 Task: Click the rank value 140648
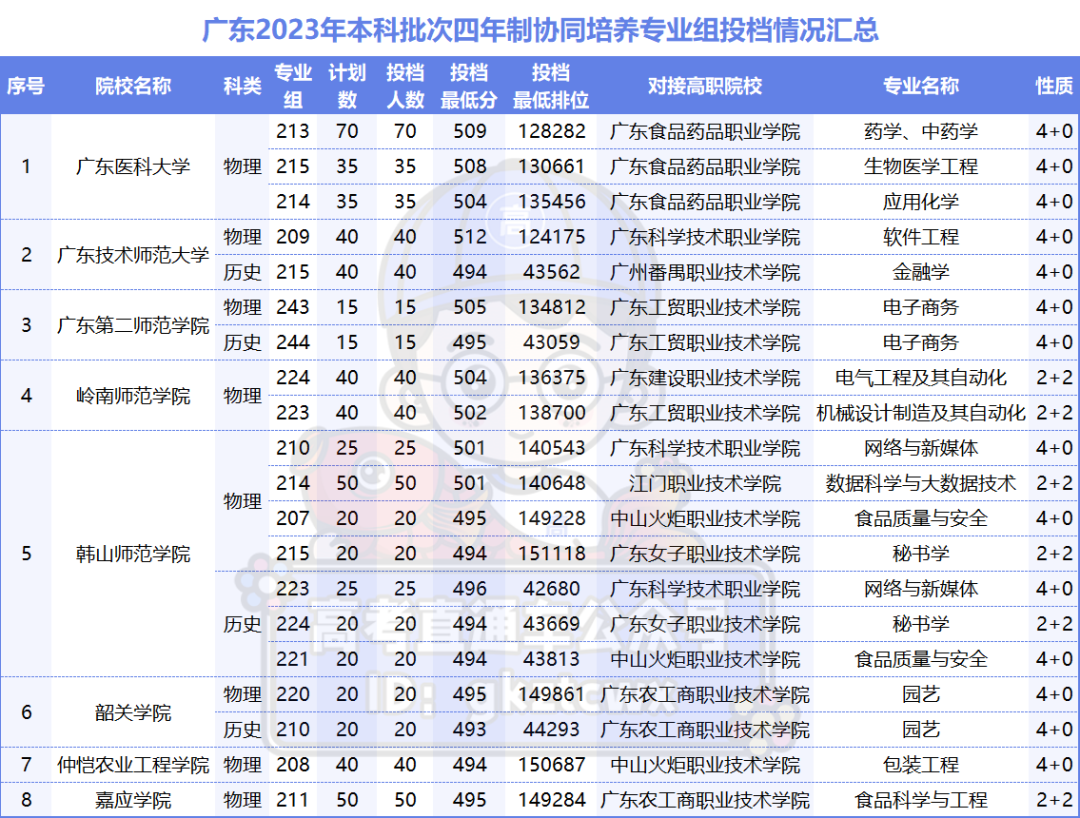pos(552,483)
